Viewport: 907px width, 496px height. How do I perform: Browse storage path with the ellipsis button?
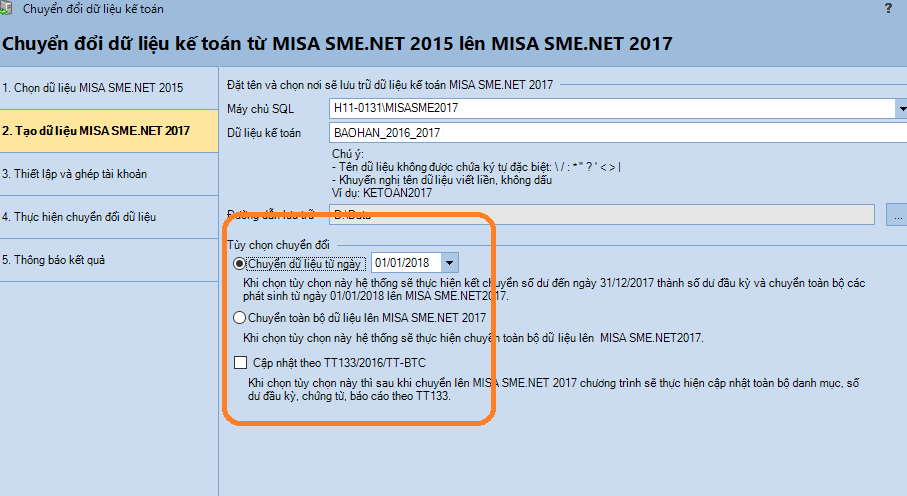coord(897,215)
